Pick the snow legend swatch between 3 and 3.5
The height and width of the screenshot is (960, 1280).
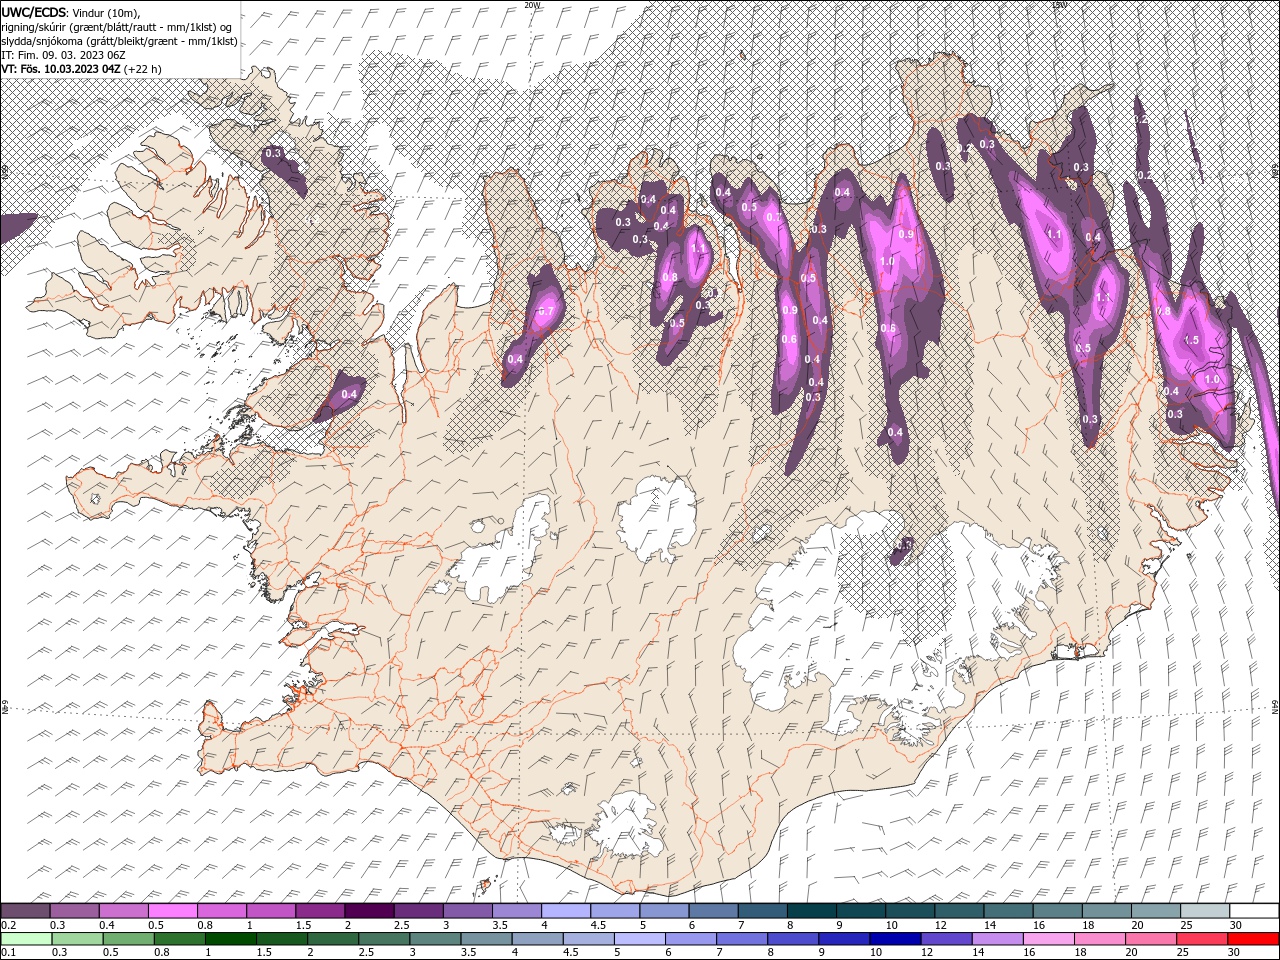[x=467, y=911]
